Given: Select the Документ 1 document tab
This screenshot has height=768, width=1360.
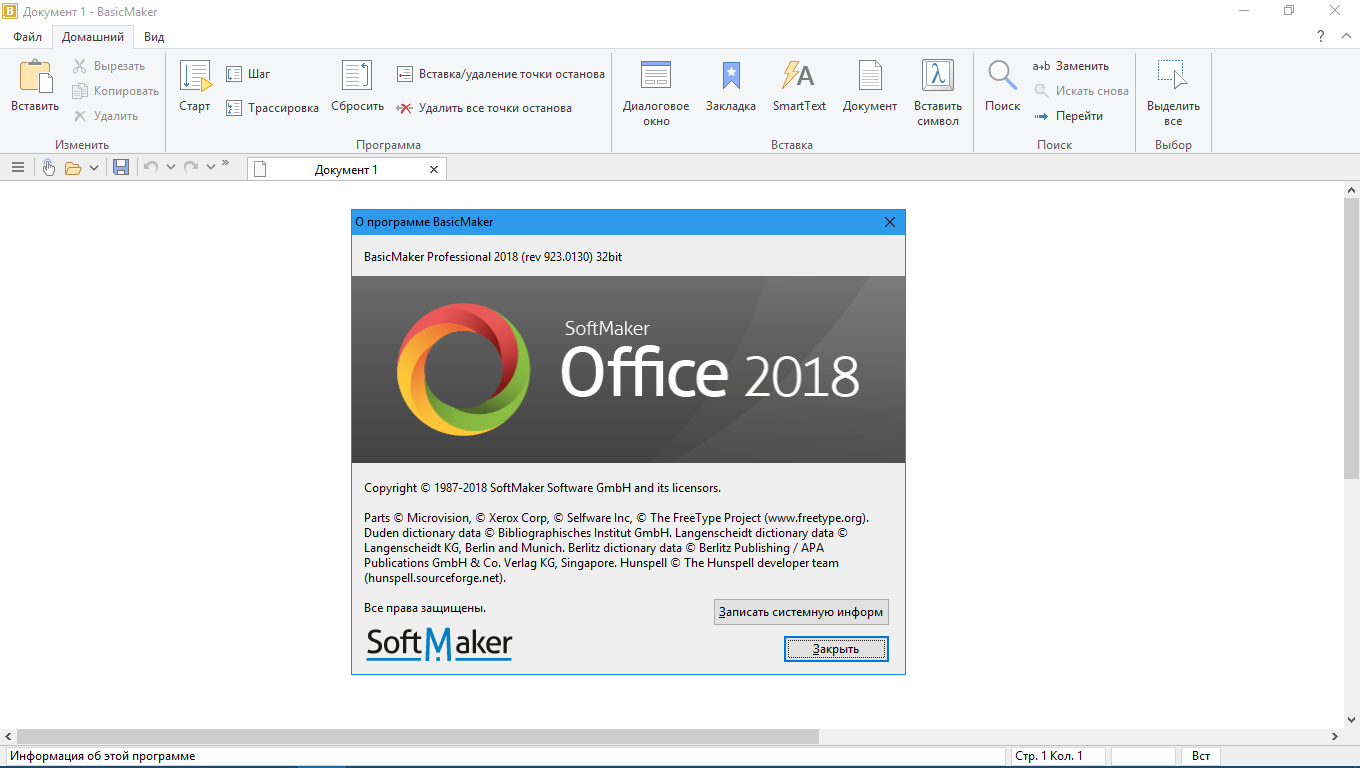Looking at the screenshot, I should pos(346,170).
